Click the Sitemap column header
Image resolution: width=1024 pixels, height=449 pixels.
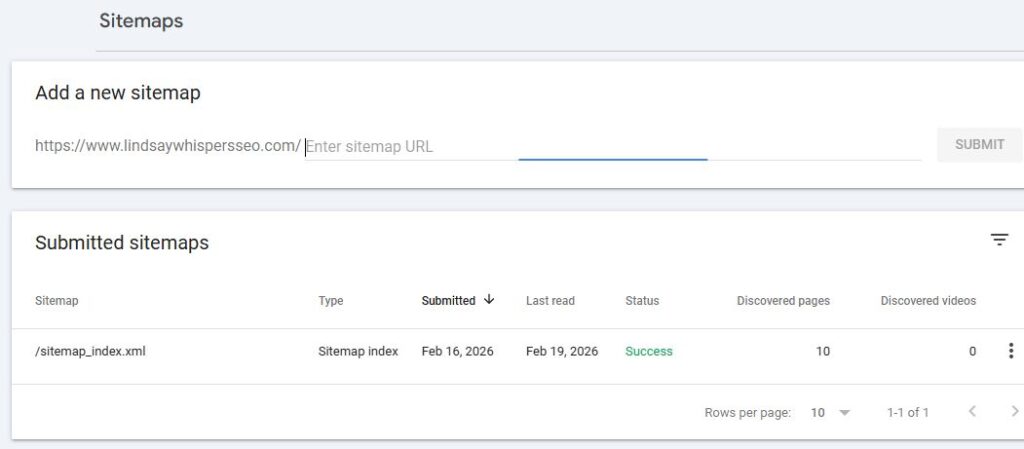[x=56, y=301]
